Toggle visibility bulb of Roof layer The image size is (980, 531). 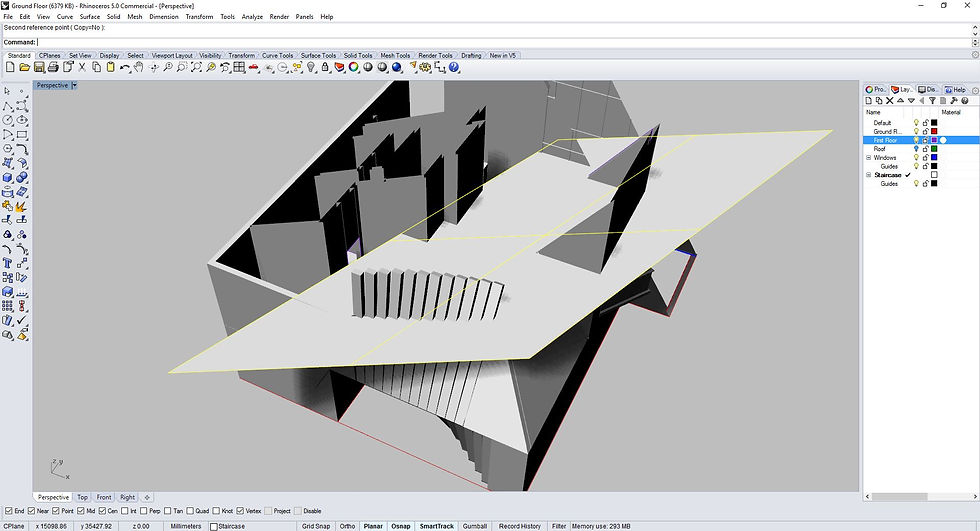[916, 149]
